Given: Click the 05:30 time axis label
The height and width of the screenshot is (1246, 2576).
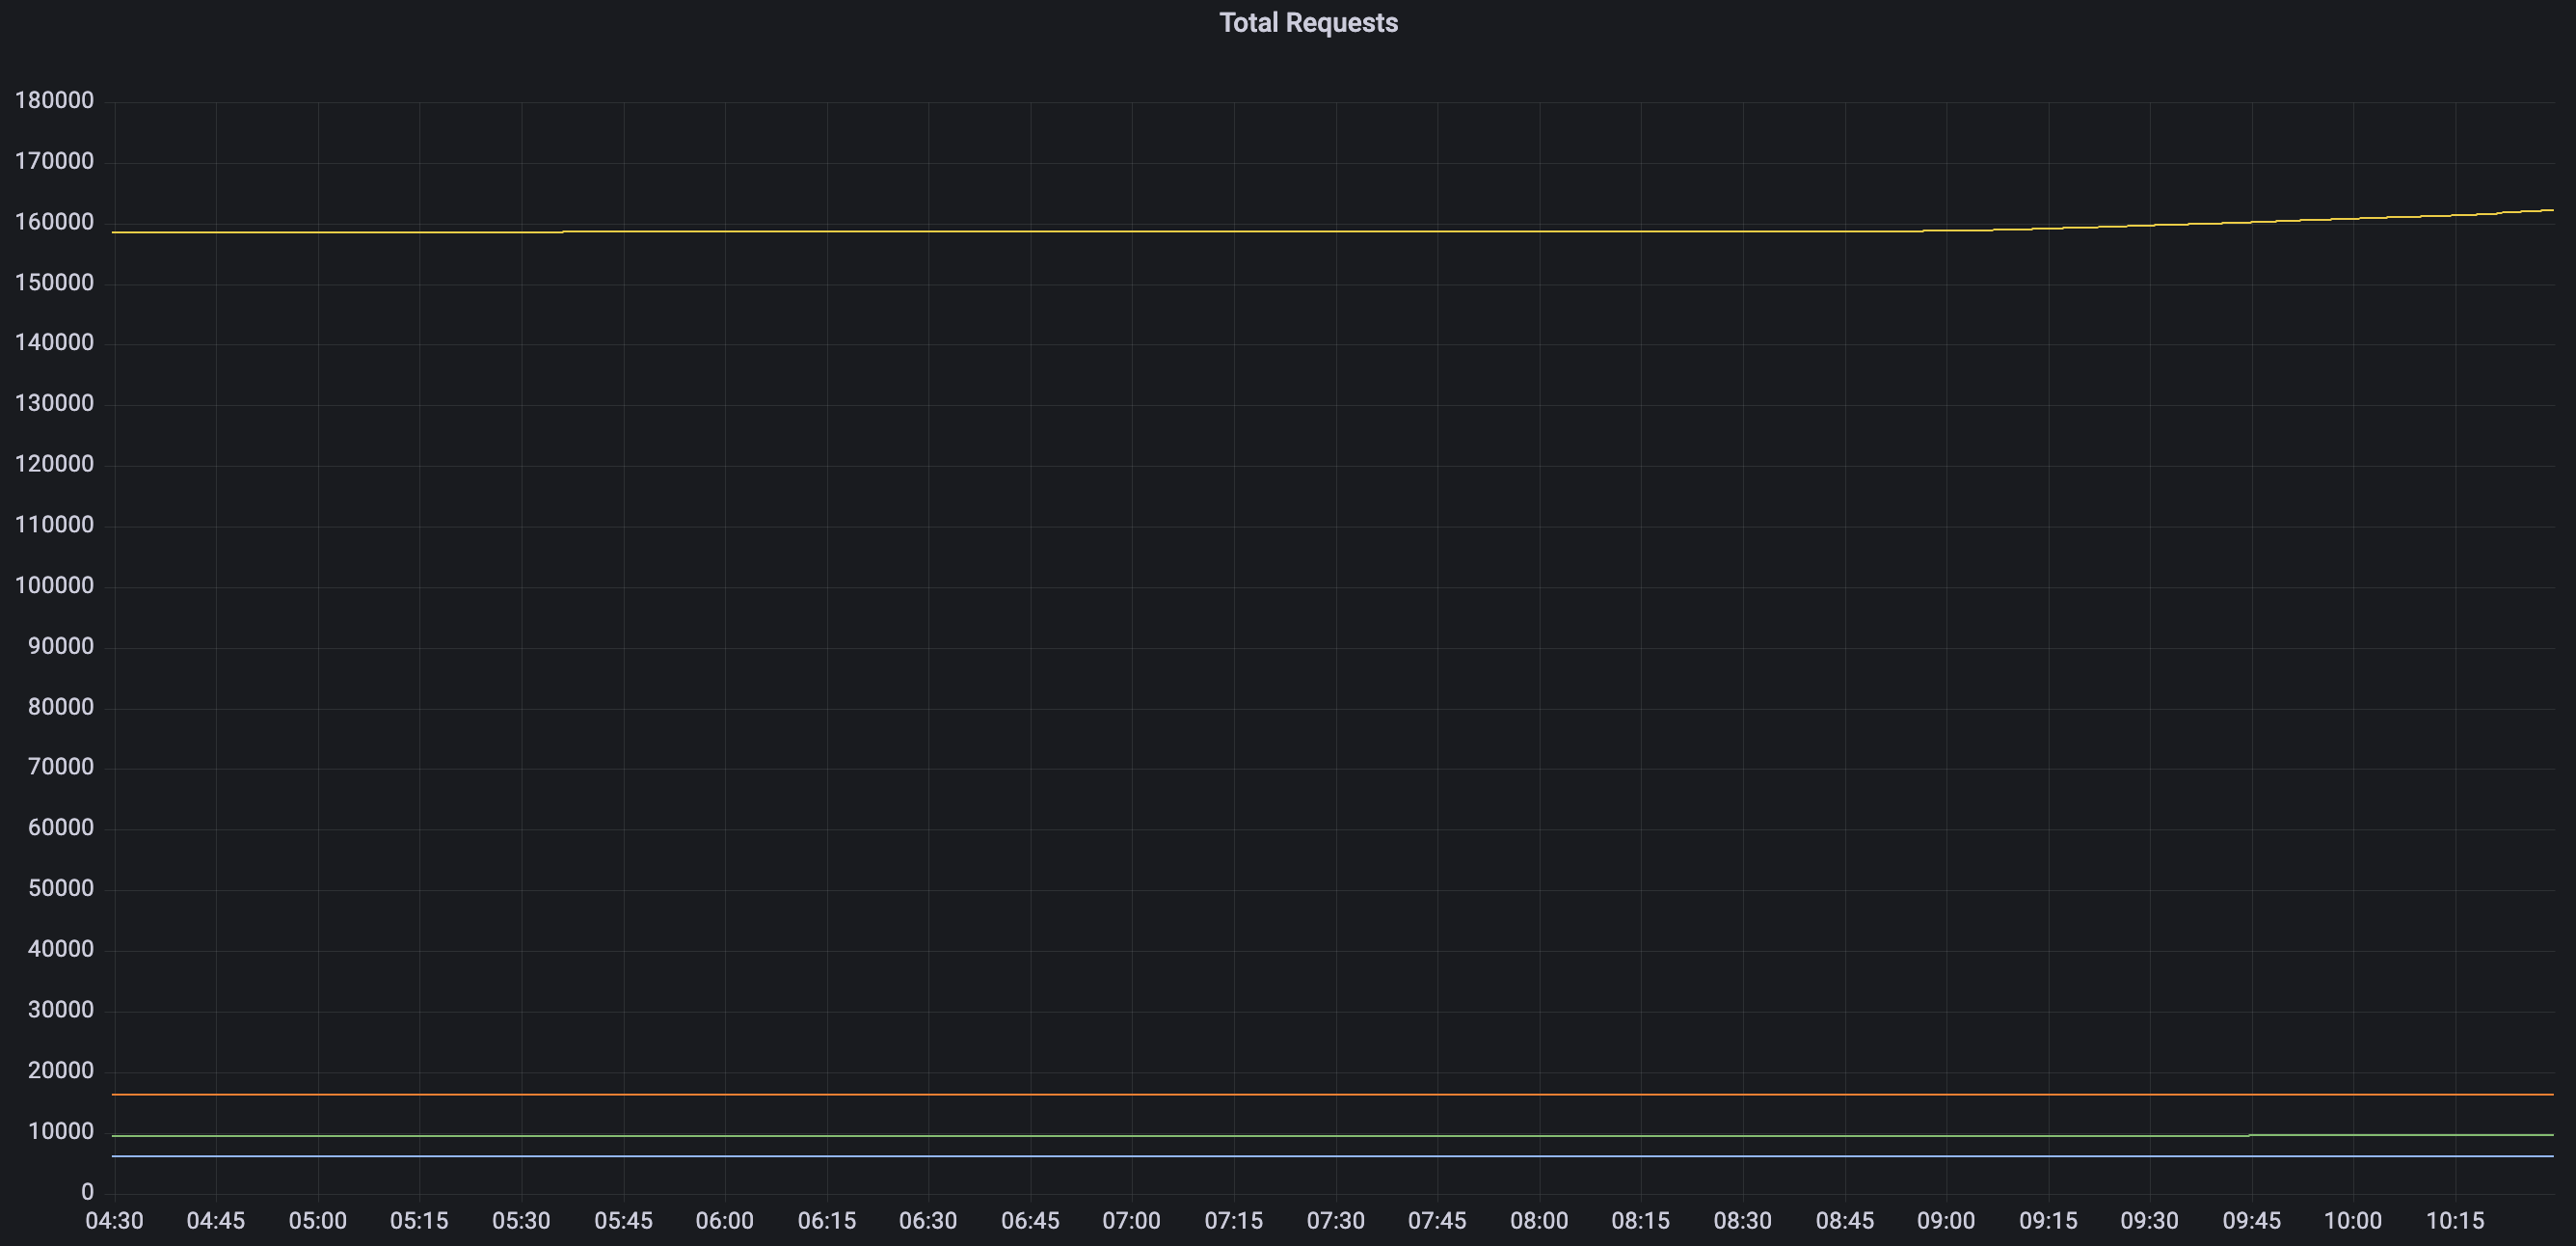Looking at the screenshot, I should tap(521, 1220).
